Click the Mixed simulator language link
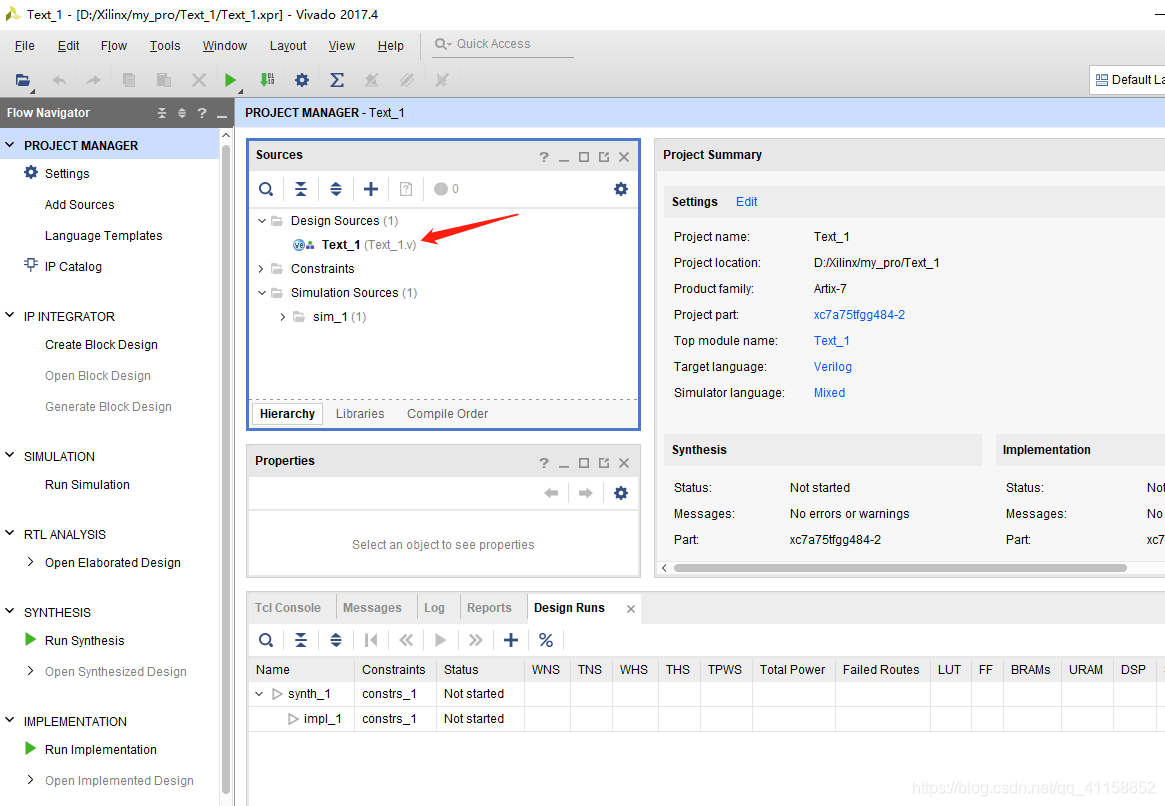The width and height of the screenshot is (1165, 806). click(x=829, y=392)
